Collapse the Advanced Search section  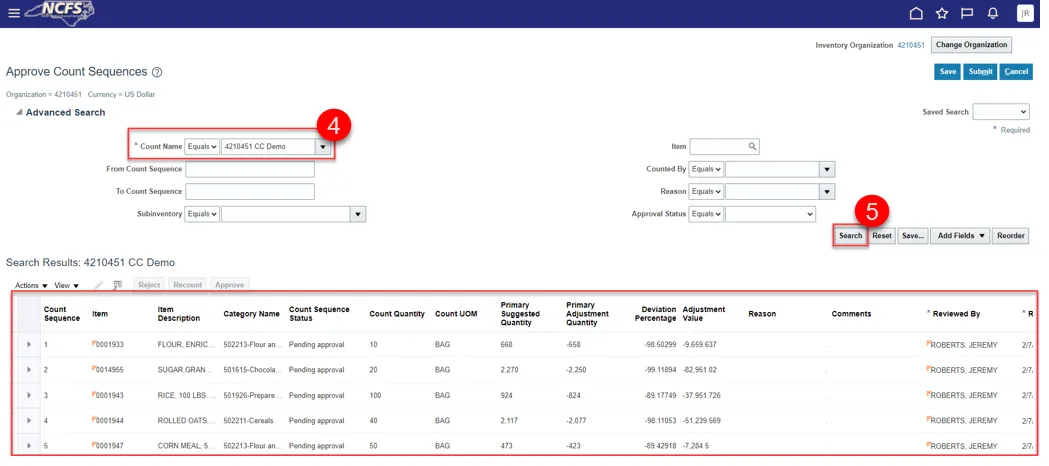pos(19,113)
